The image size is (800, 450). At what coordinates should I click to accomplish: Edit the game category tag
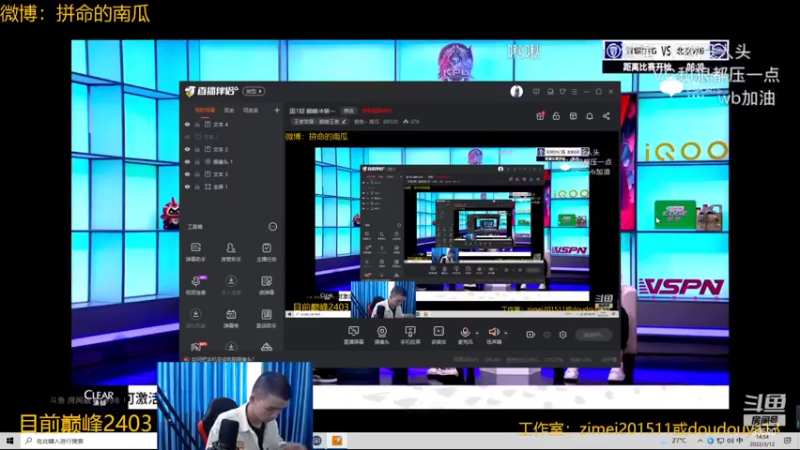[319, 122]
